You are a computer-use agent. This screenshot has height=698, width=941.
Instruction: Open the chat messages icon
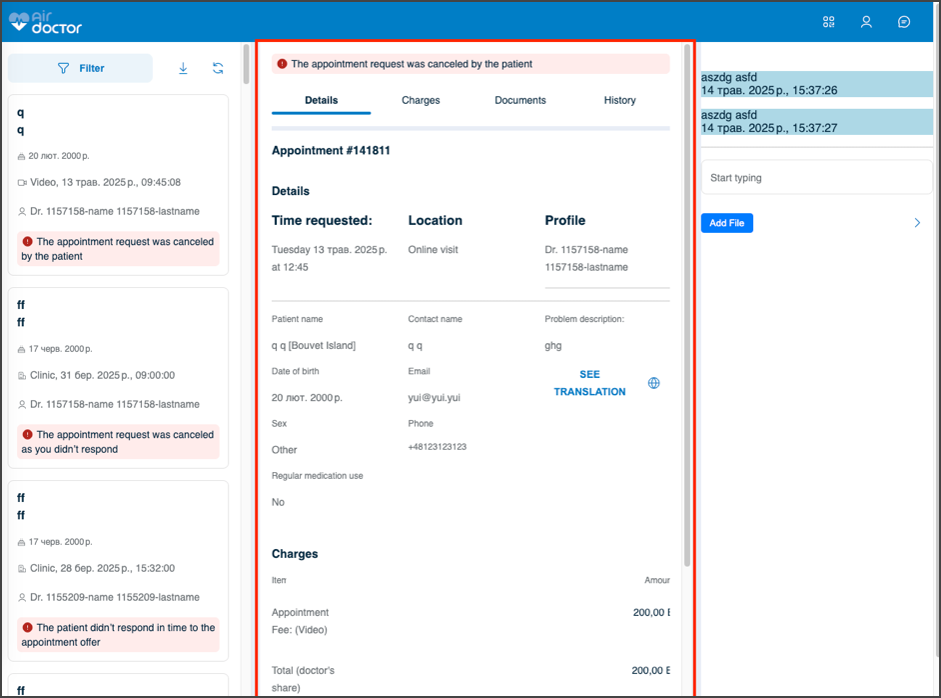click(x=904, y=22)
